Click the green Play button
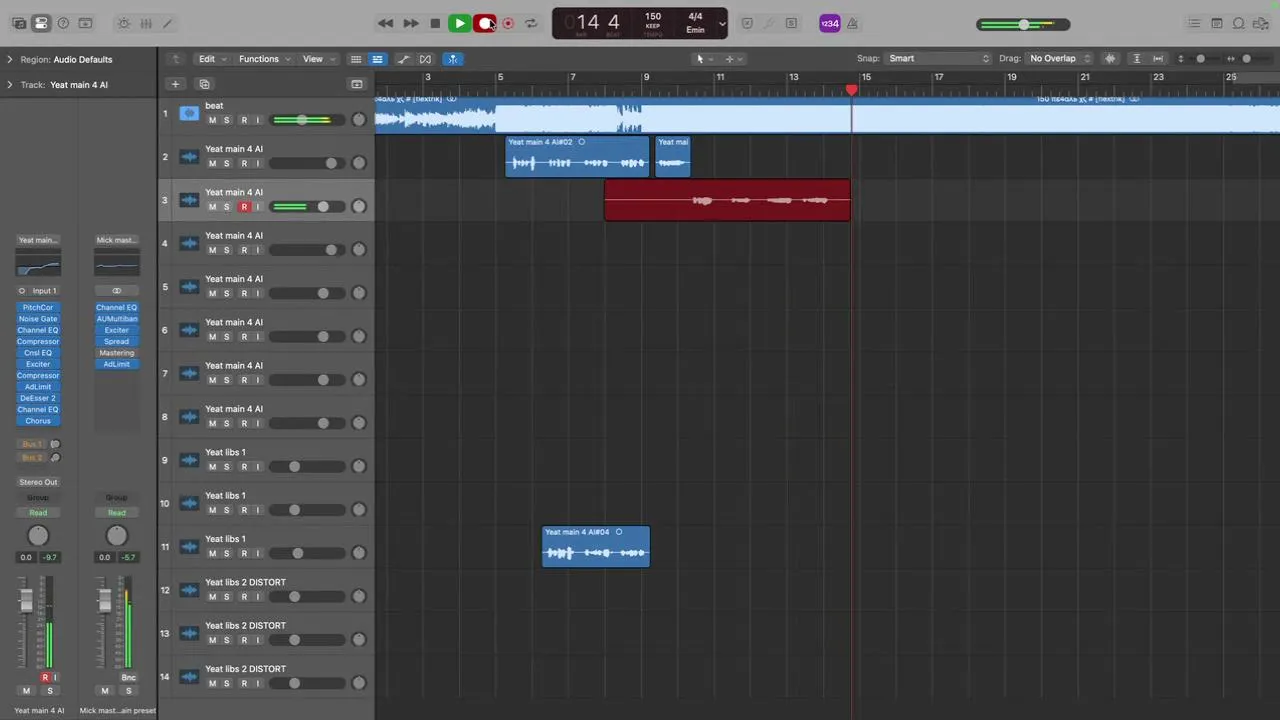 click(x=460, y=23)
